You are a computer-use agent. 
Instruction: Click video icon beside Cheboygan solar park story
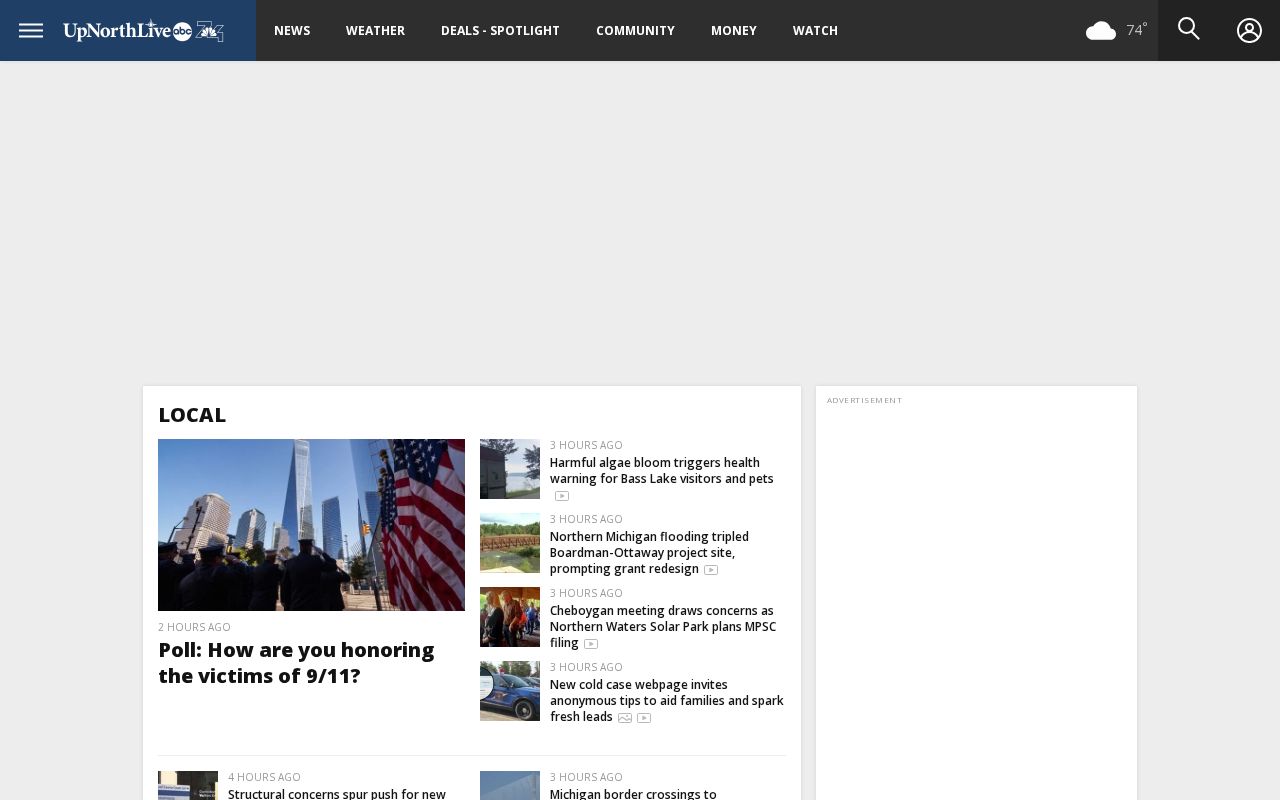pyautogui.click(x=591, y=644)
